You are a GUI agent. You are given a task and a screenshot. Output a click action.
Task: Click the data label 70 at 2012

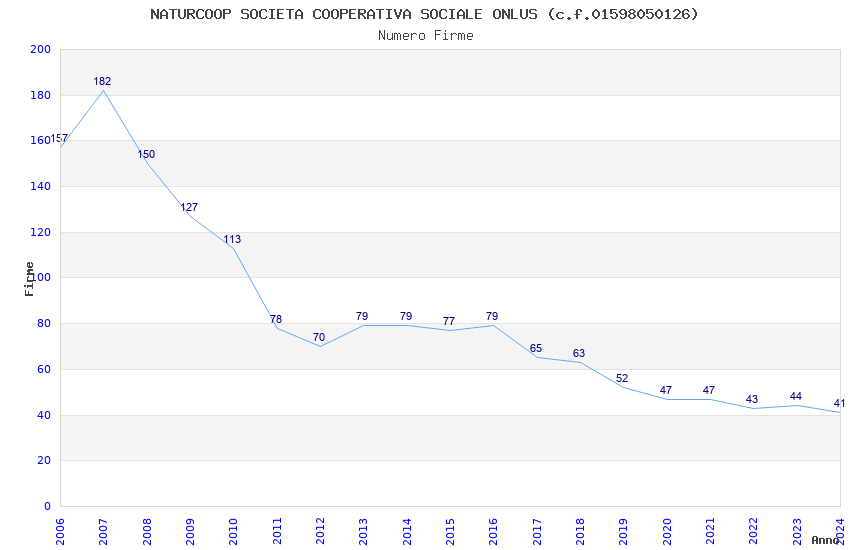pyautogui.click(x=319, y=338)
